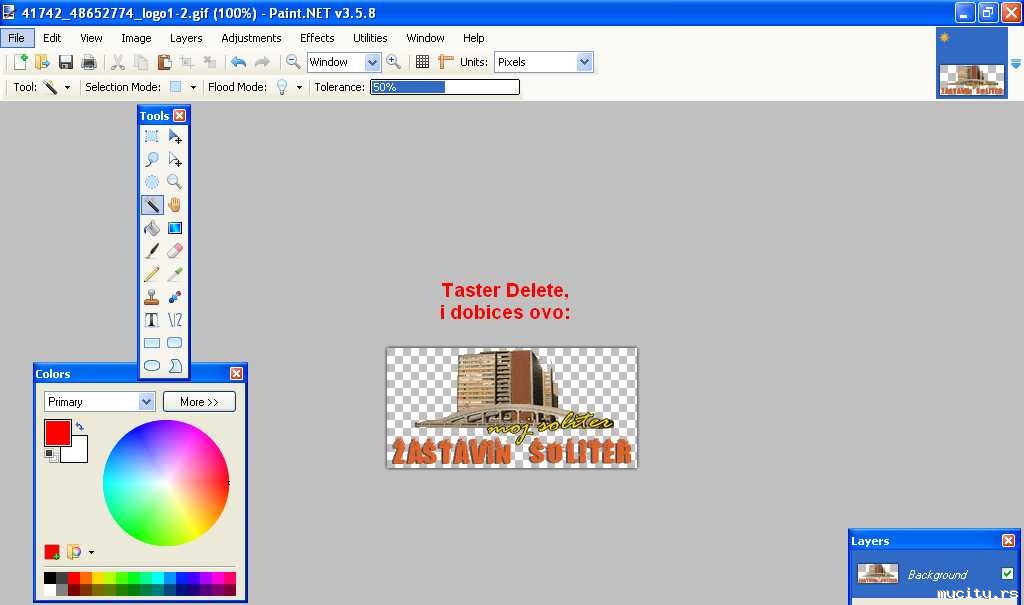This screenshot has width=1024, height=605.
Task: Select the Magic Wand tool
Action: (x=152, y=205)
